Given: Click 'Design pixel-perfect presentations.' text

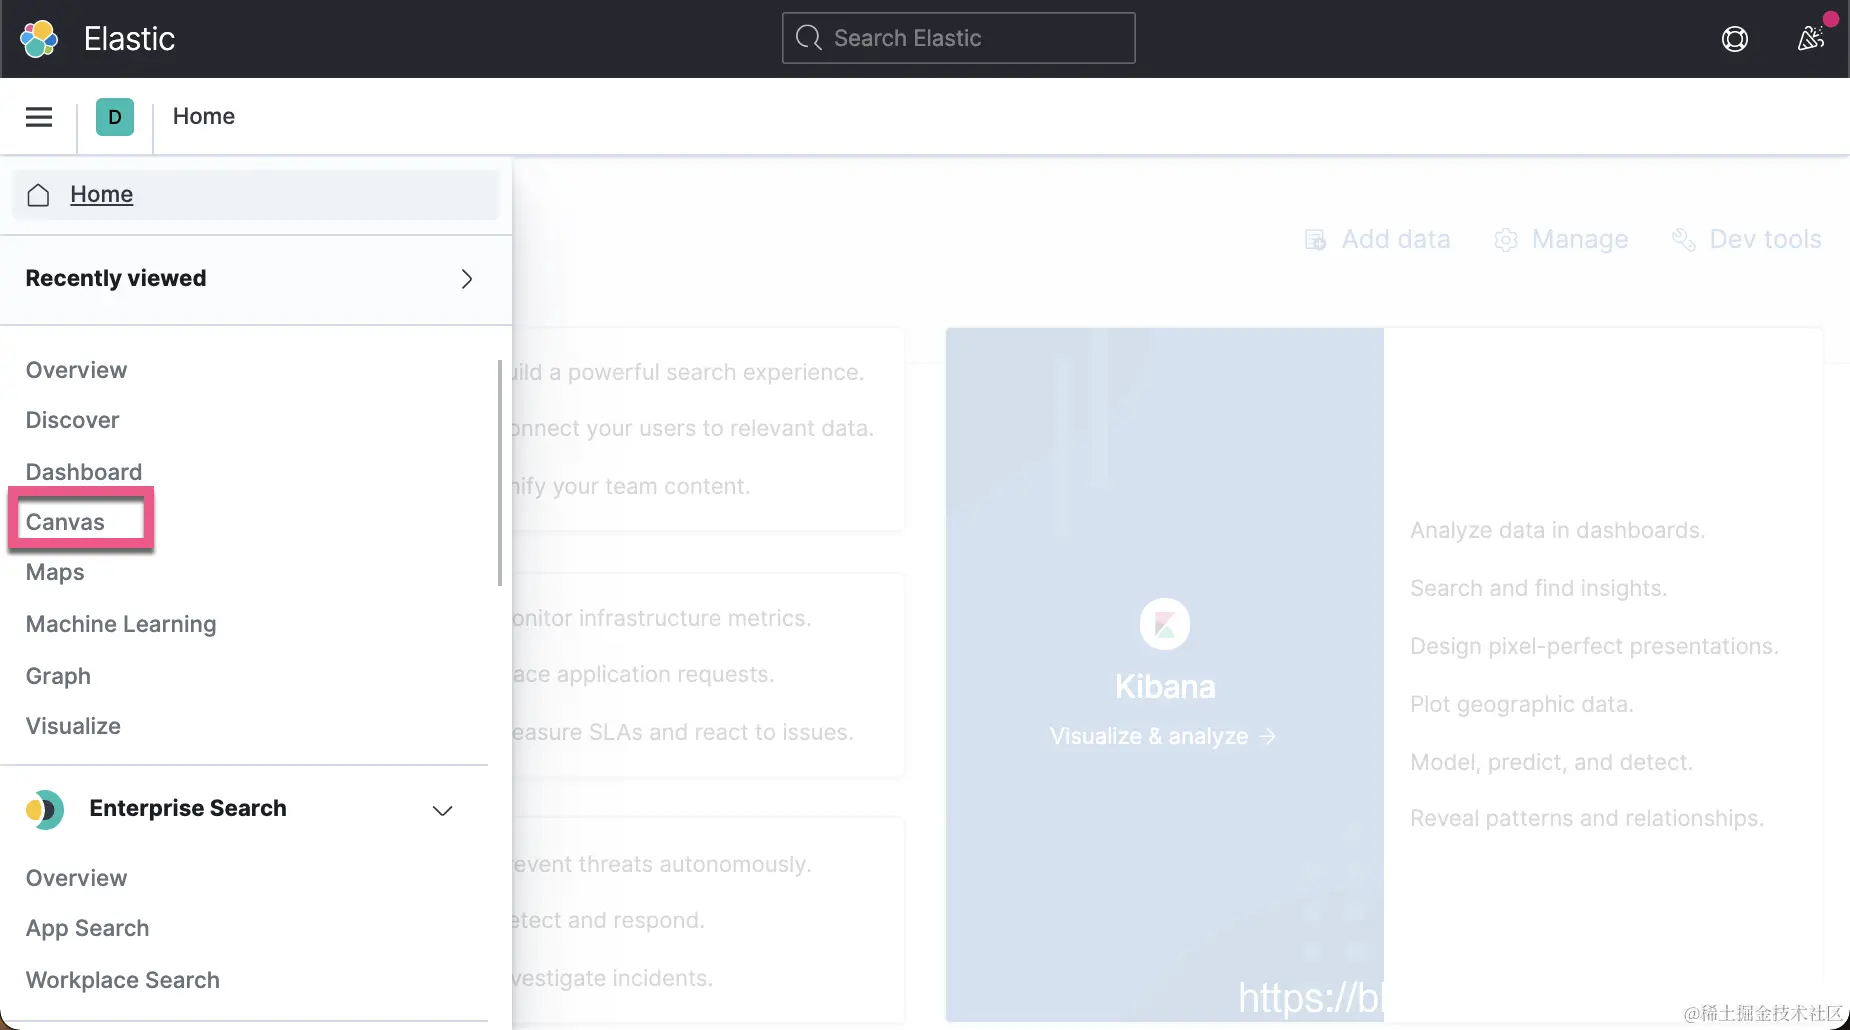Looking at the screenshot, I should pyautogui.click(x=1594, y=647).
